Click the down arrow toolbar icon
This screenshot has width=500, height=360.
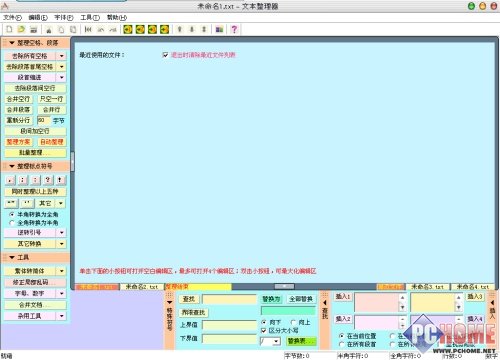click(192, 29)
